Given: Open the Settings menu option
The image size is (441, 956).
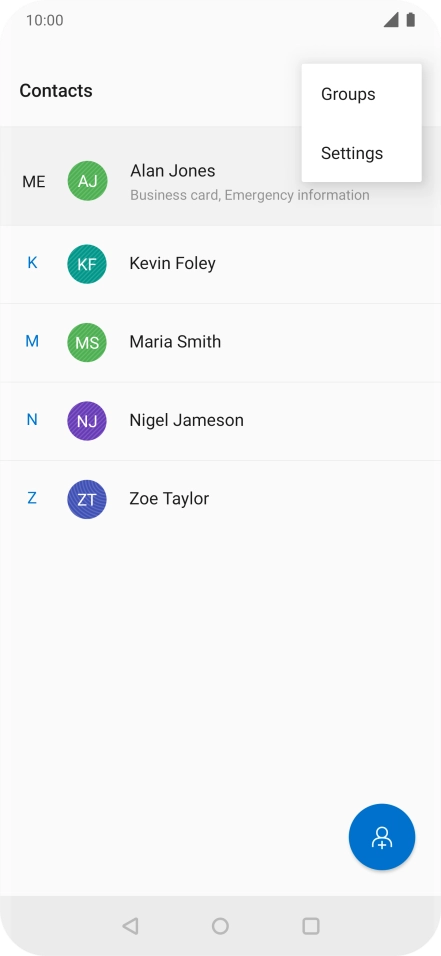Looking at the screenshot, I should [x=361, y=152].
